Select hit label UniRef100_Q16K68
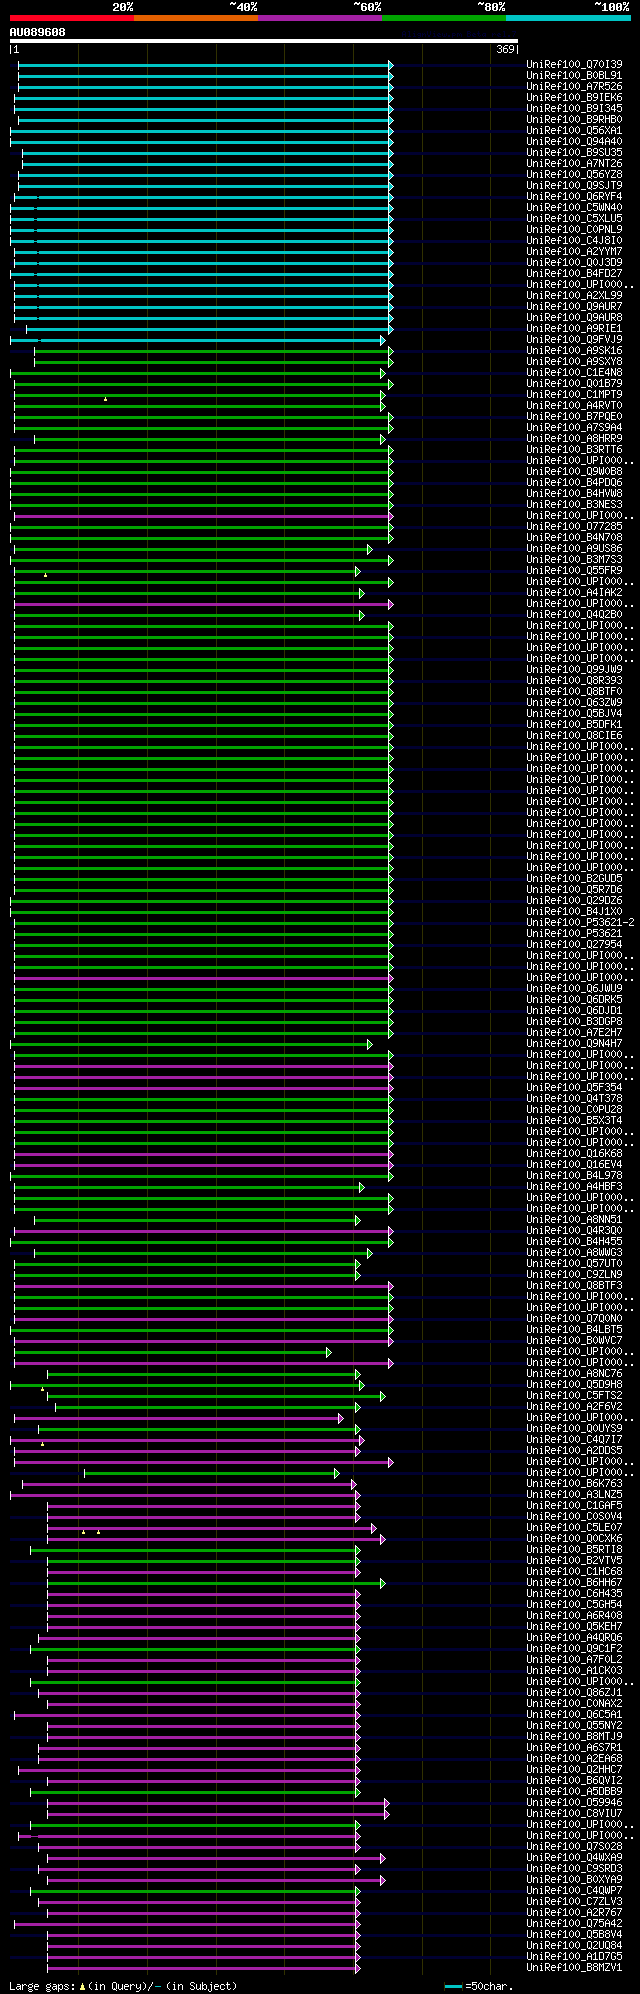Screen dimensions: 640x1994 pos(574,1153)
